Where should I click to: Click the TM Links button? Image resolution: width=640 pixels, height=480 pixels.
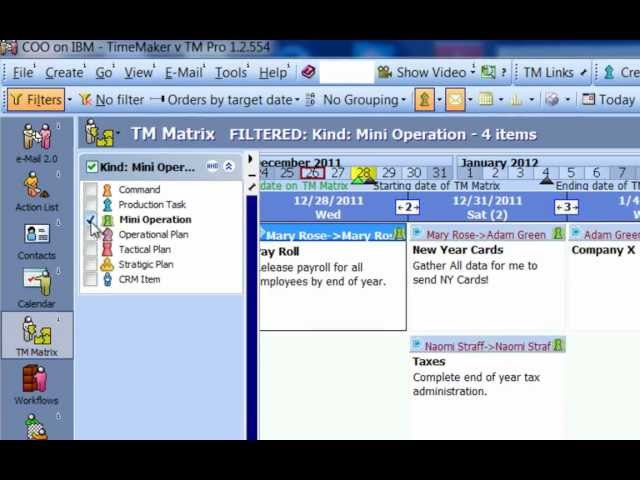pos(548,72)
